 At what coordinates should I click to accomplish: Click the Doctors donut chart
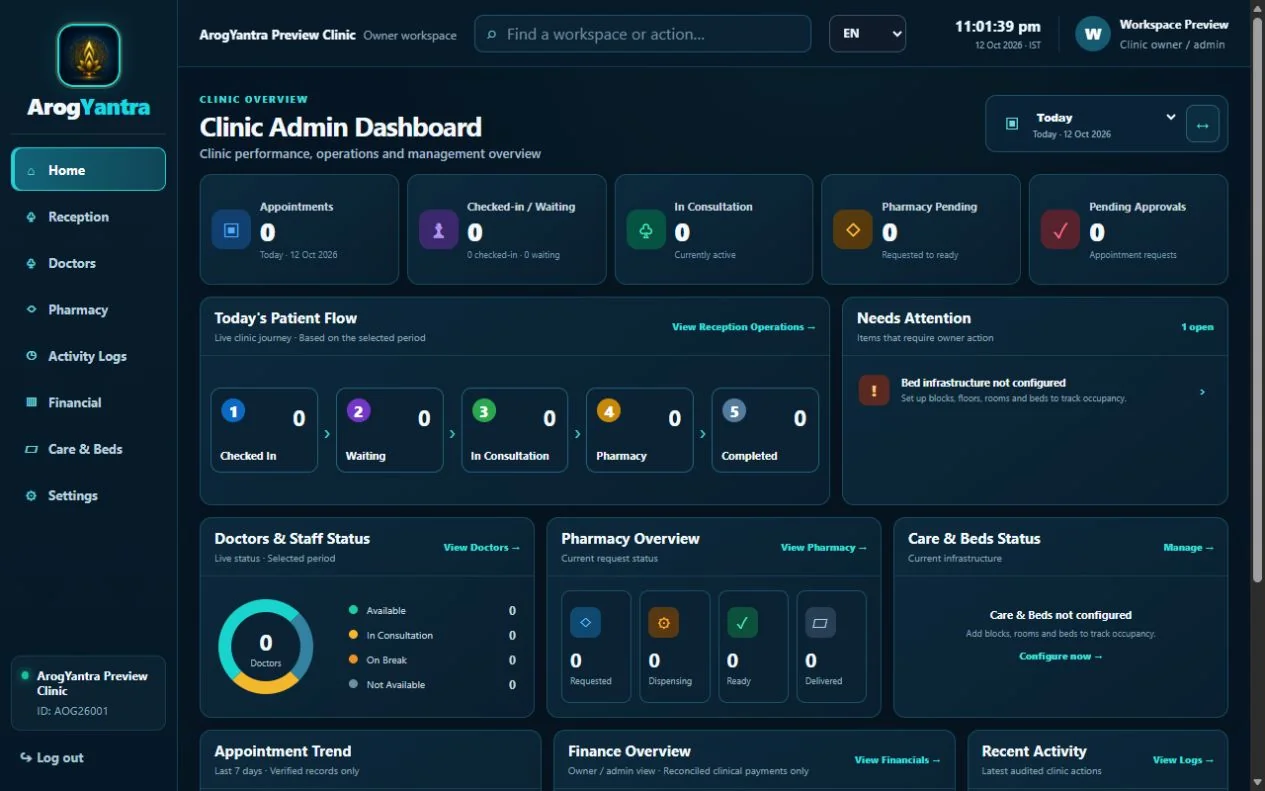[266, 647]
